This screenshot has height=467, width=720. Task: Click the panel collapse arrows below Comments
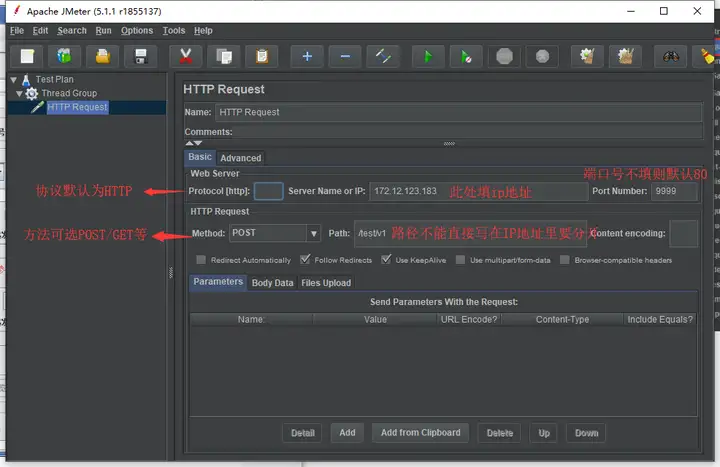click(194, 143)
